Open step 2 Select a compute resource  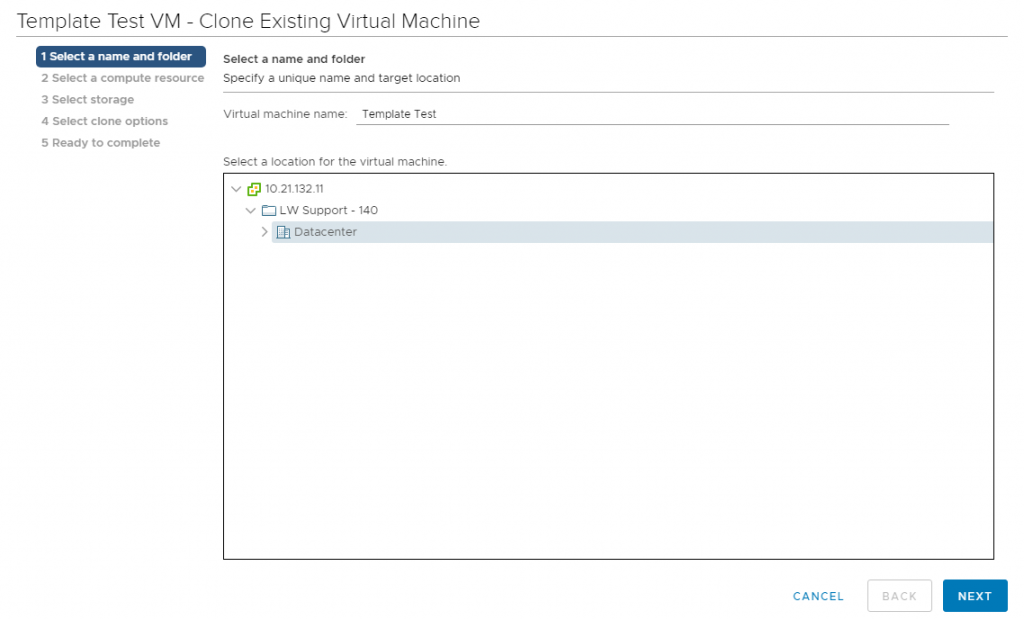point(122,78)
